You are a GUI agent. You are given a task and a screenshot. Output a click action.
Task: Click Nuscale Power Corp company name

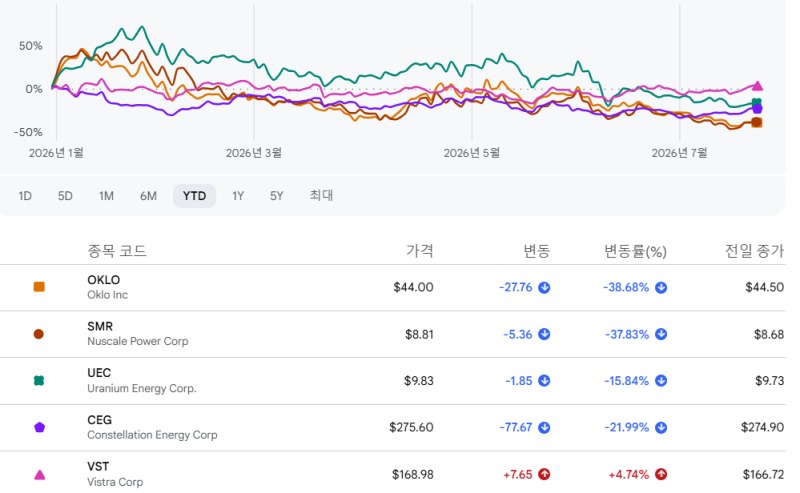tap(138, 341)
